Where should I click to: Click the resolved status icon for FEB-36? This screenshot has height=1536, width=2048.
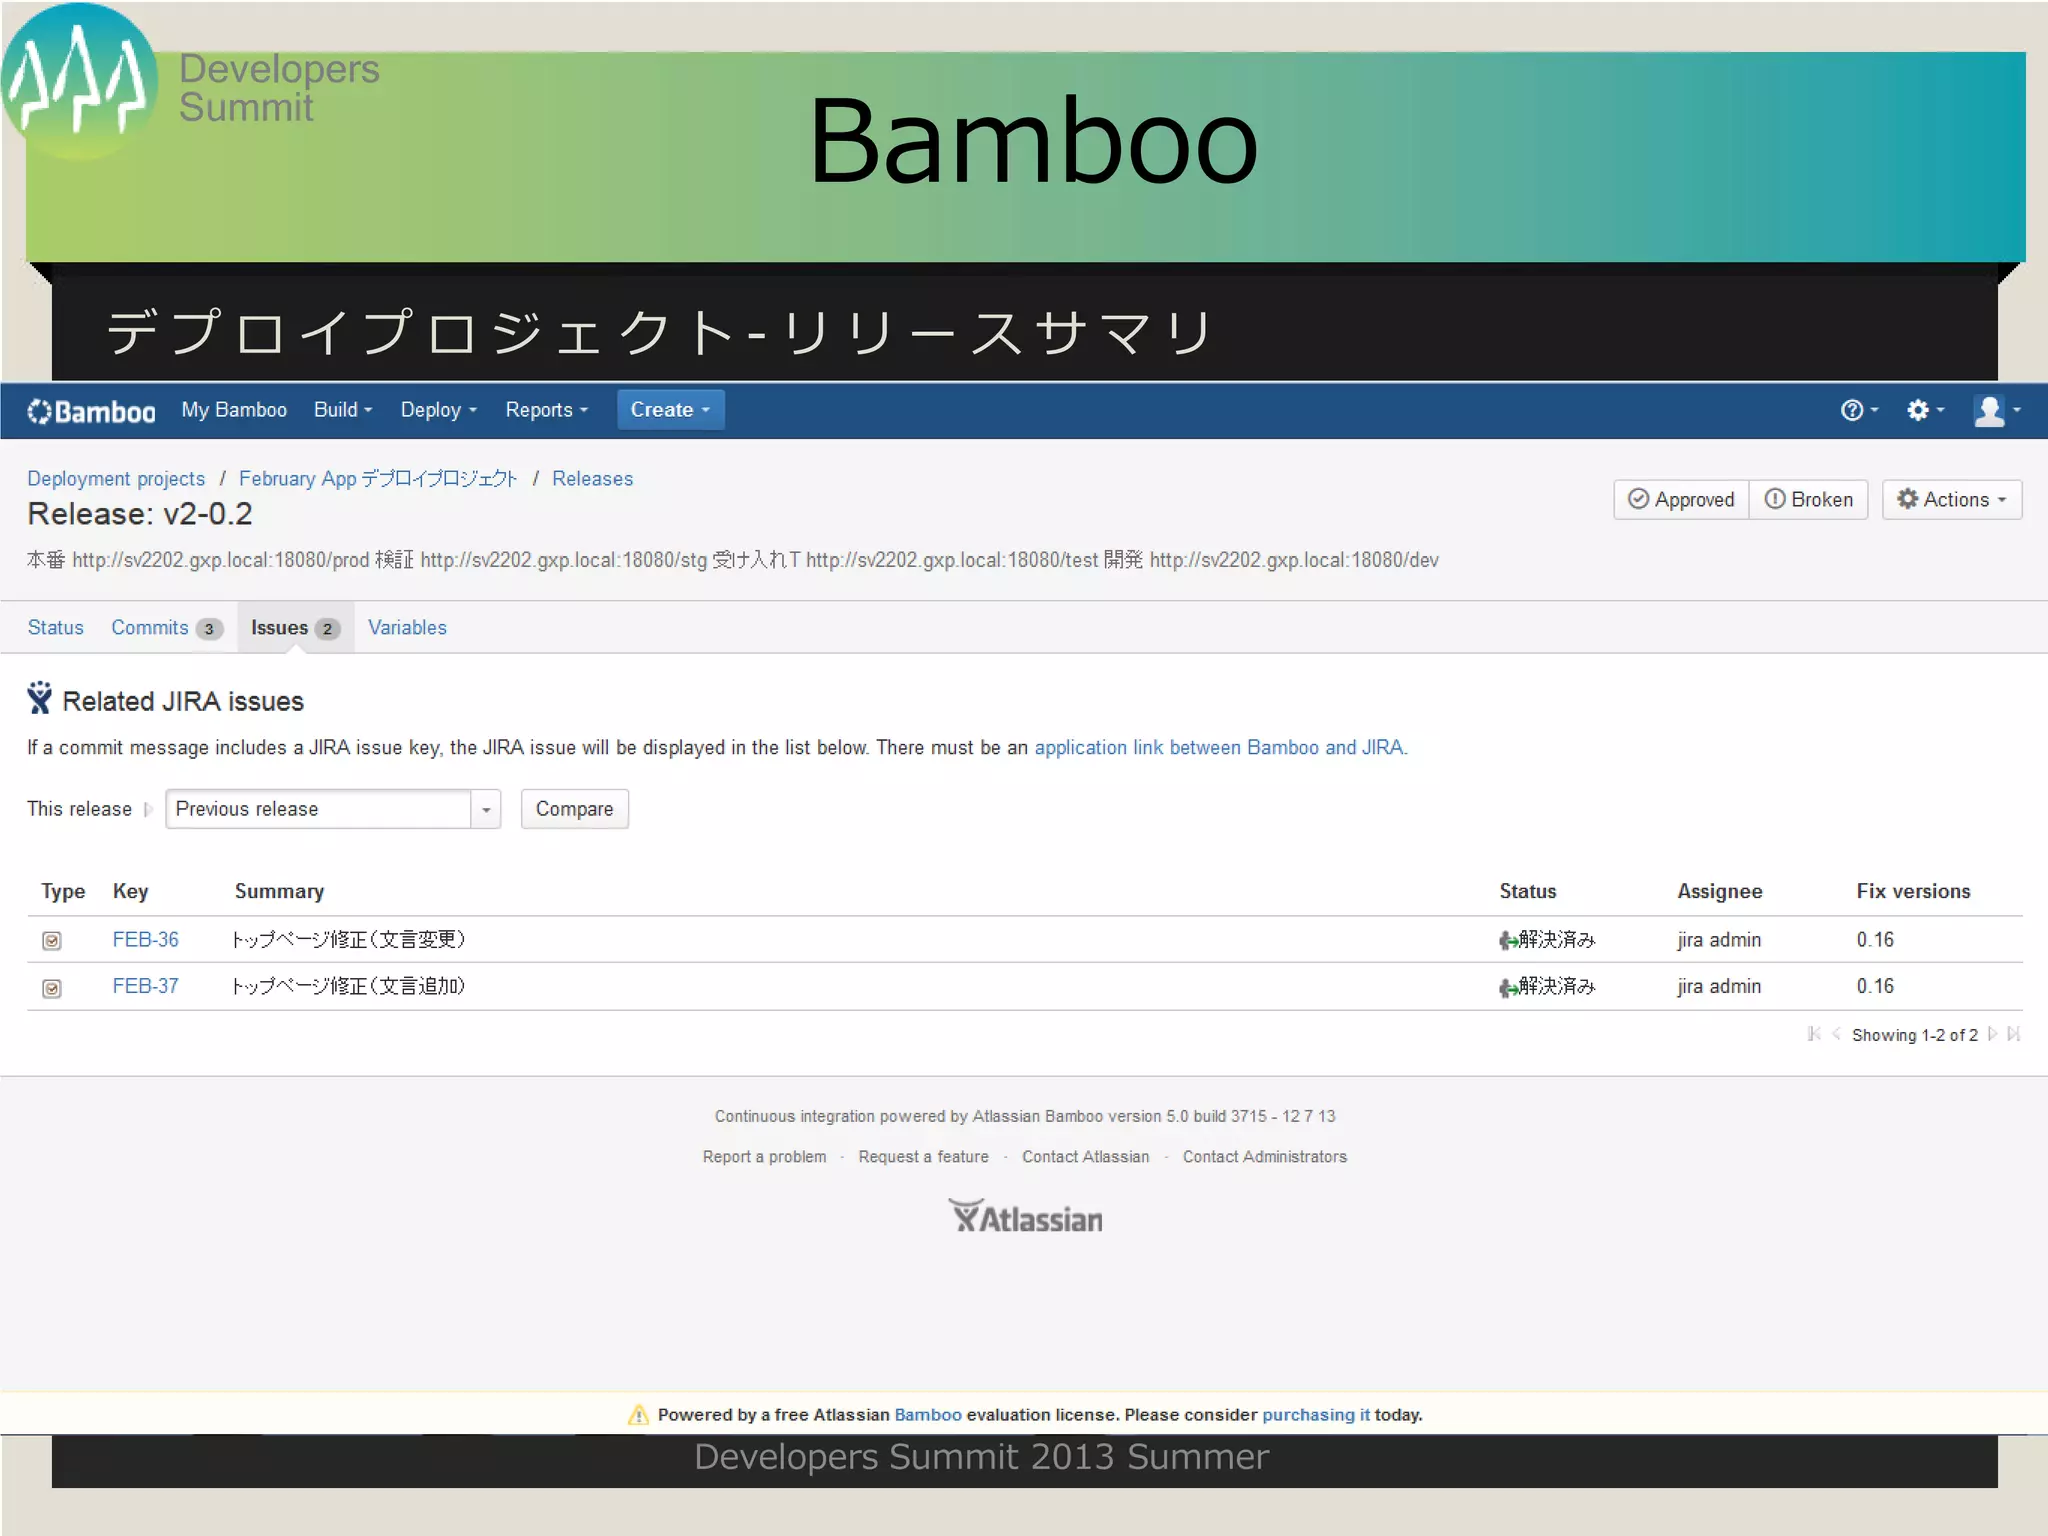1508,940
